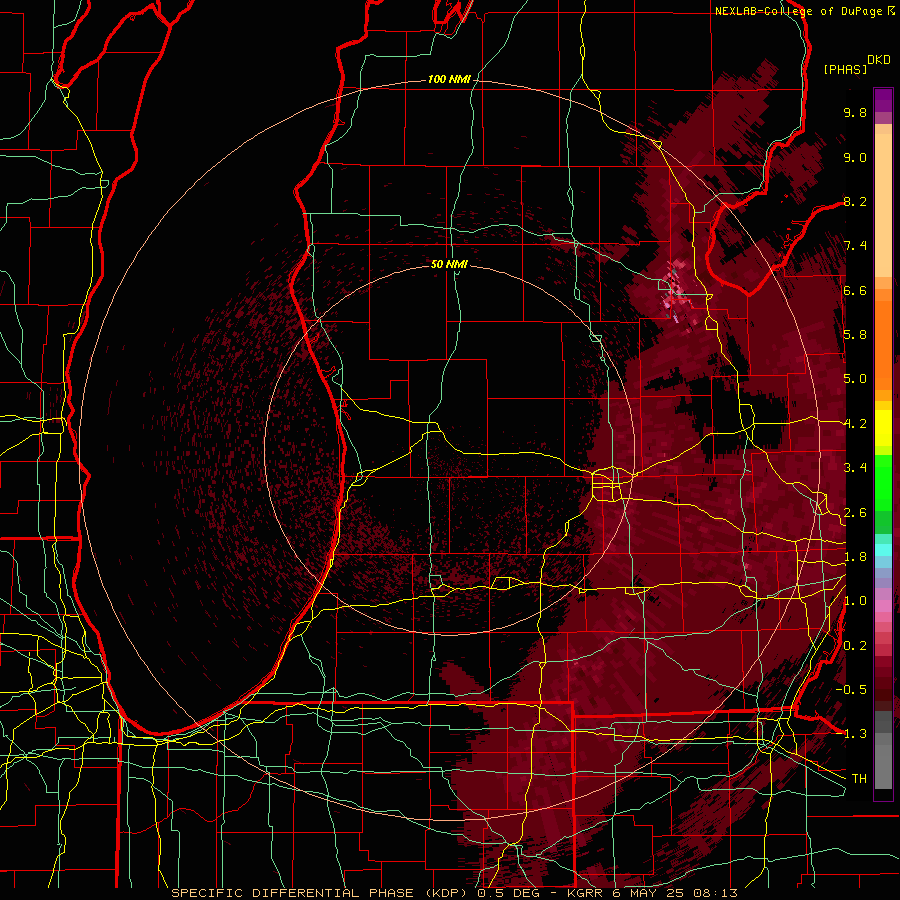This screenshot has width=900, height=900.
Task: Select the 7.4 scale value
Action: click(855, 246)
